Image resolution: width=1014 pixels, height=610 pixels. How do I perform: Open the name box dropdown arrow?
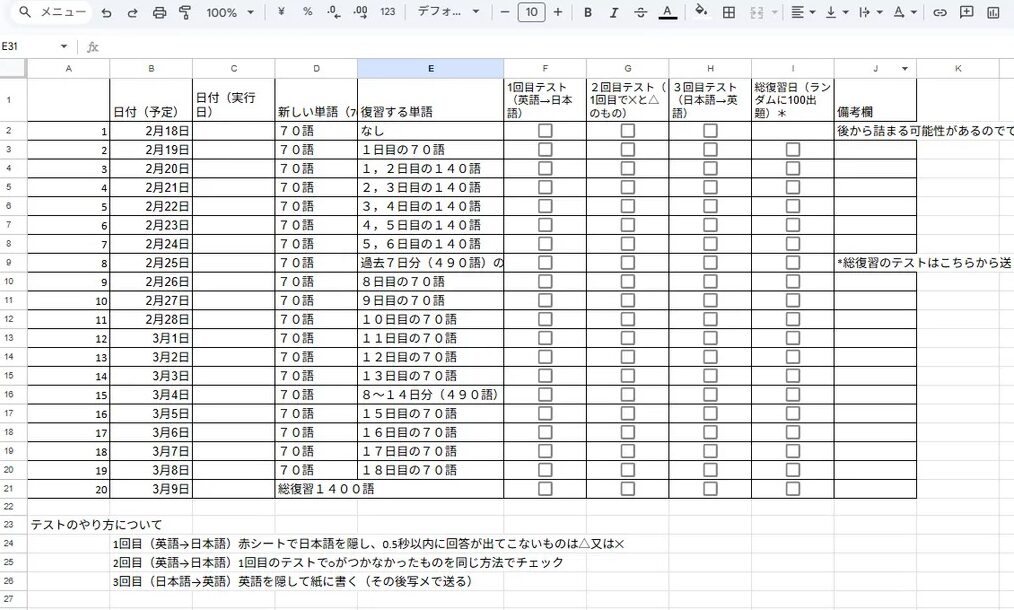click(63, 46)
